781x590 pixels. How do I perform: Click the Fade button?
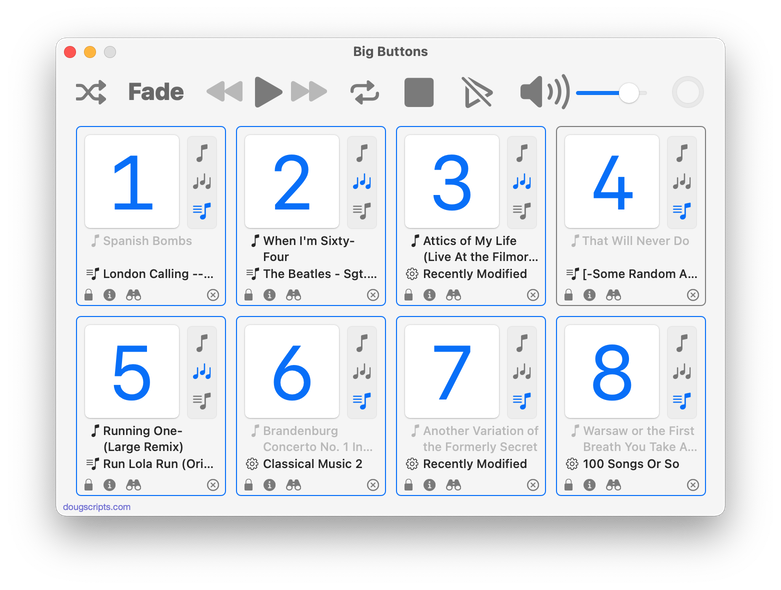tap(156, 92)
